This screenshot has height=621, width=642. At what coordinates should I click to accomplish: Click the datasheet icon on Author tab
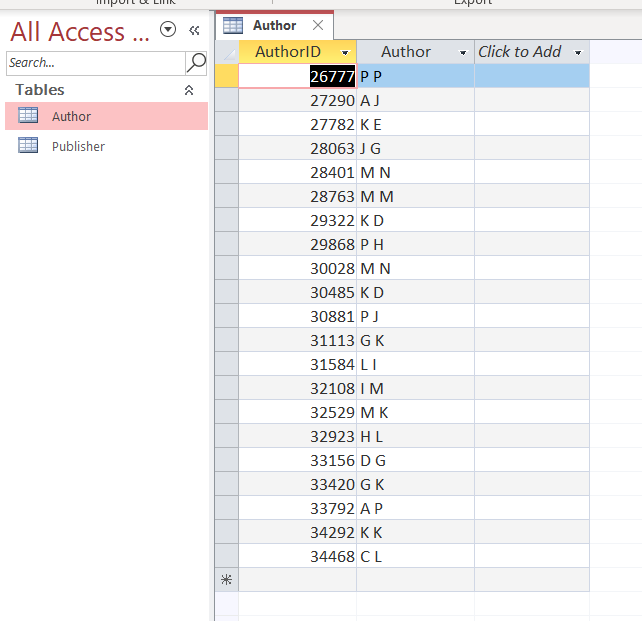pyautogui.click(x=233, y=25)
